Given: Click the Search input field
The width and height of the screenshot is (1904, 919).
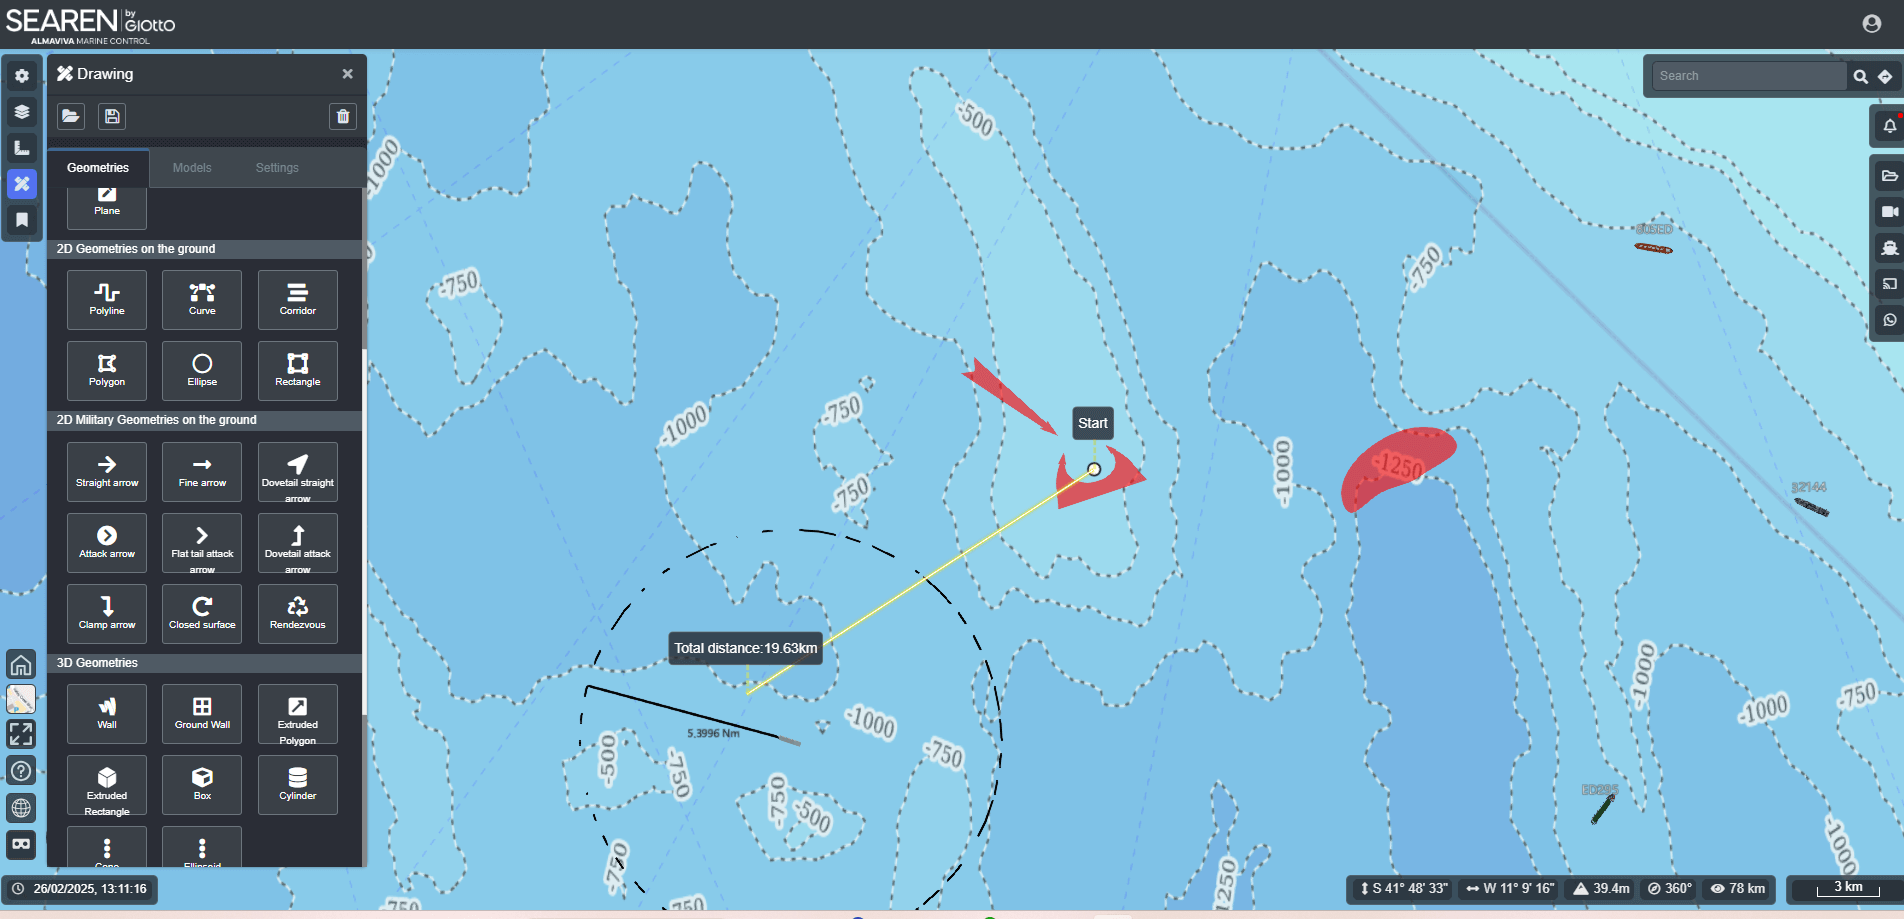Looking at the screenshot, I should coord(1749,76).
